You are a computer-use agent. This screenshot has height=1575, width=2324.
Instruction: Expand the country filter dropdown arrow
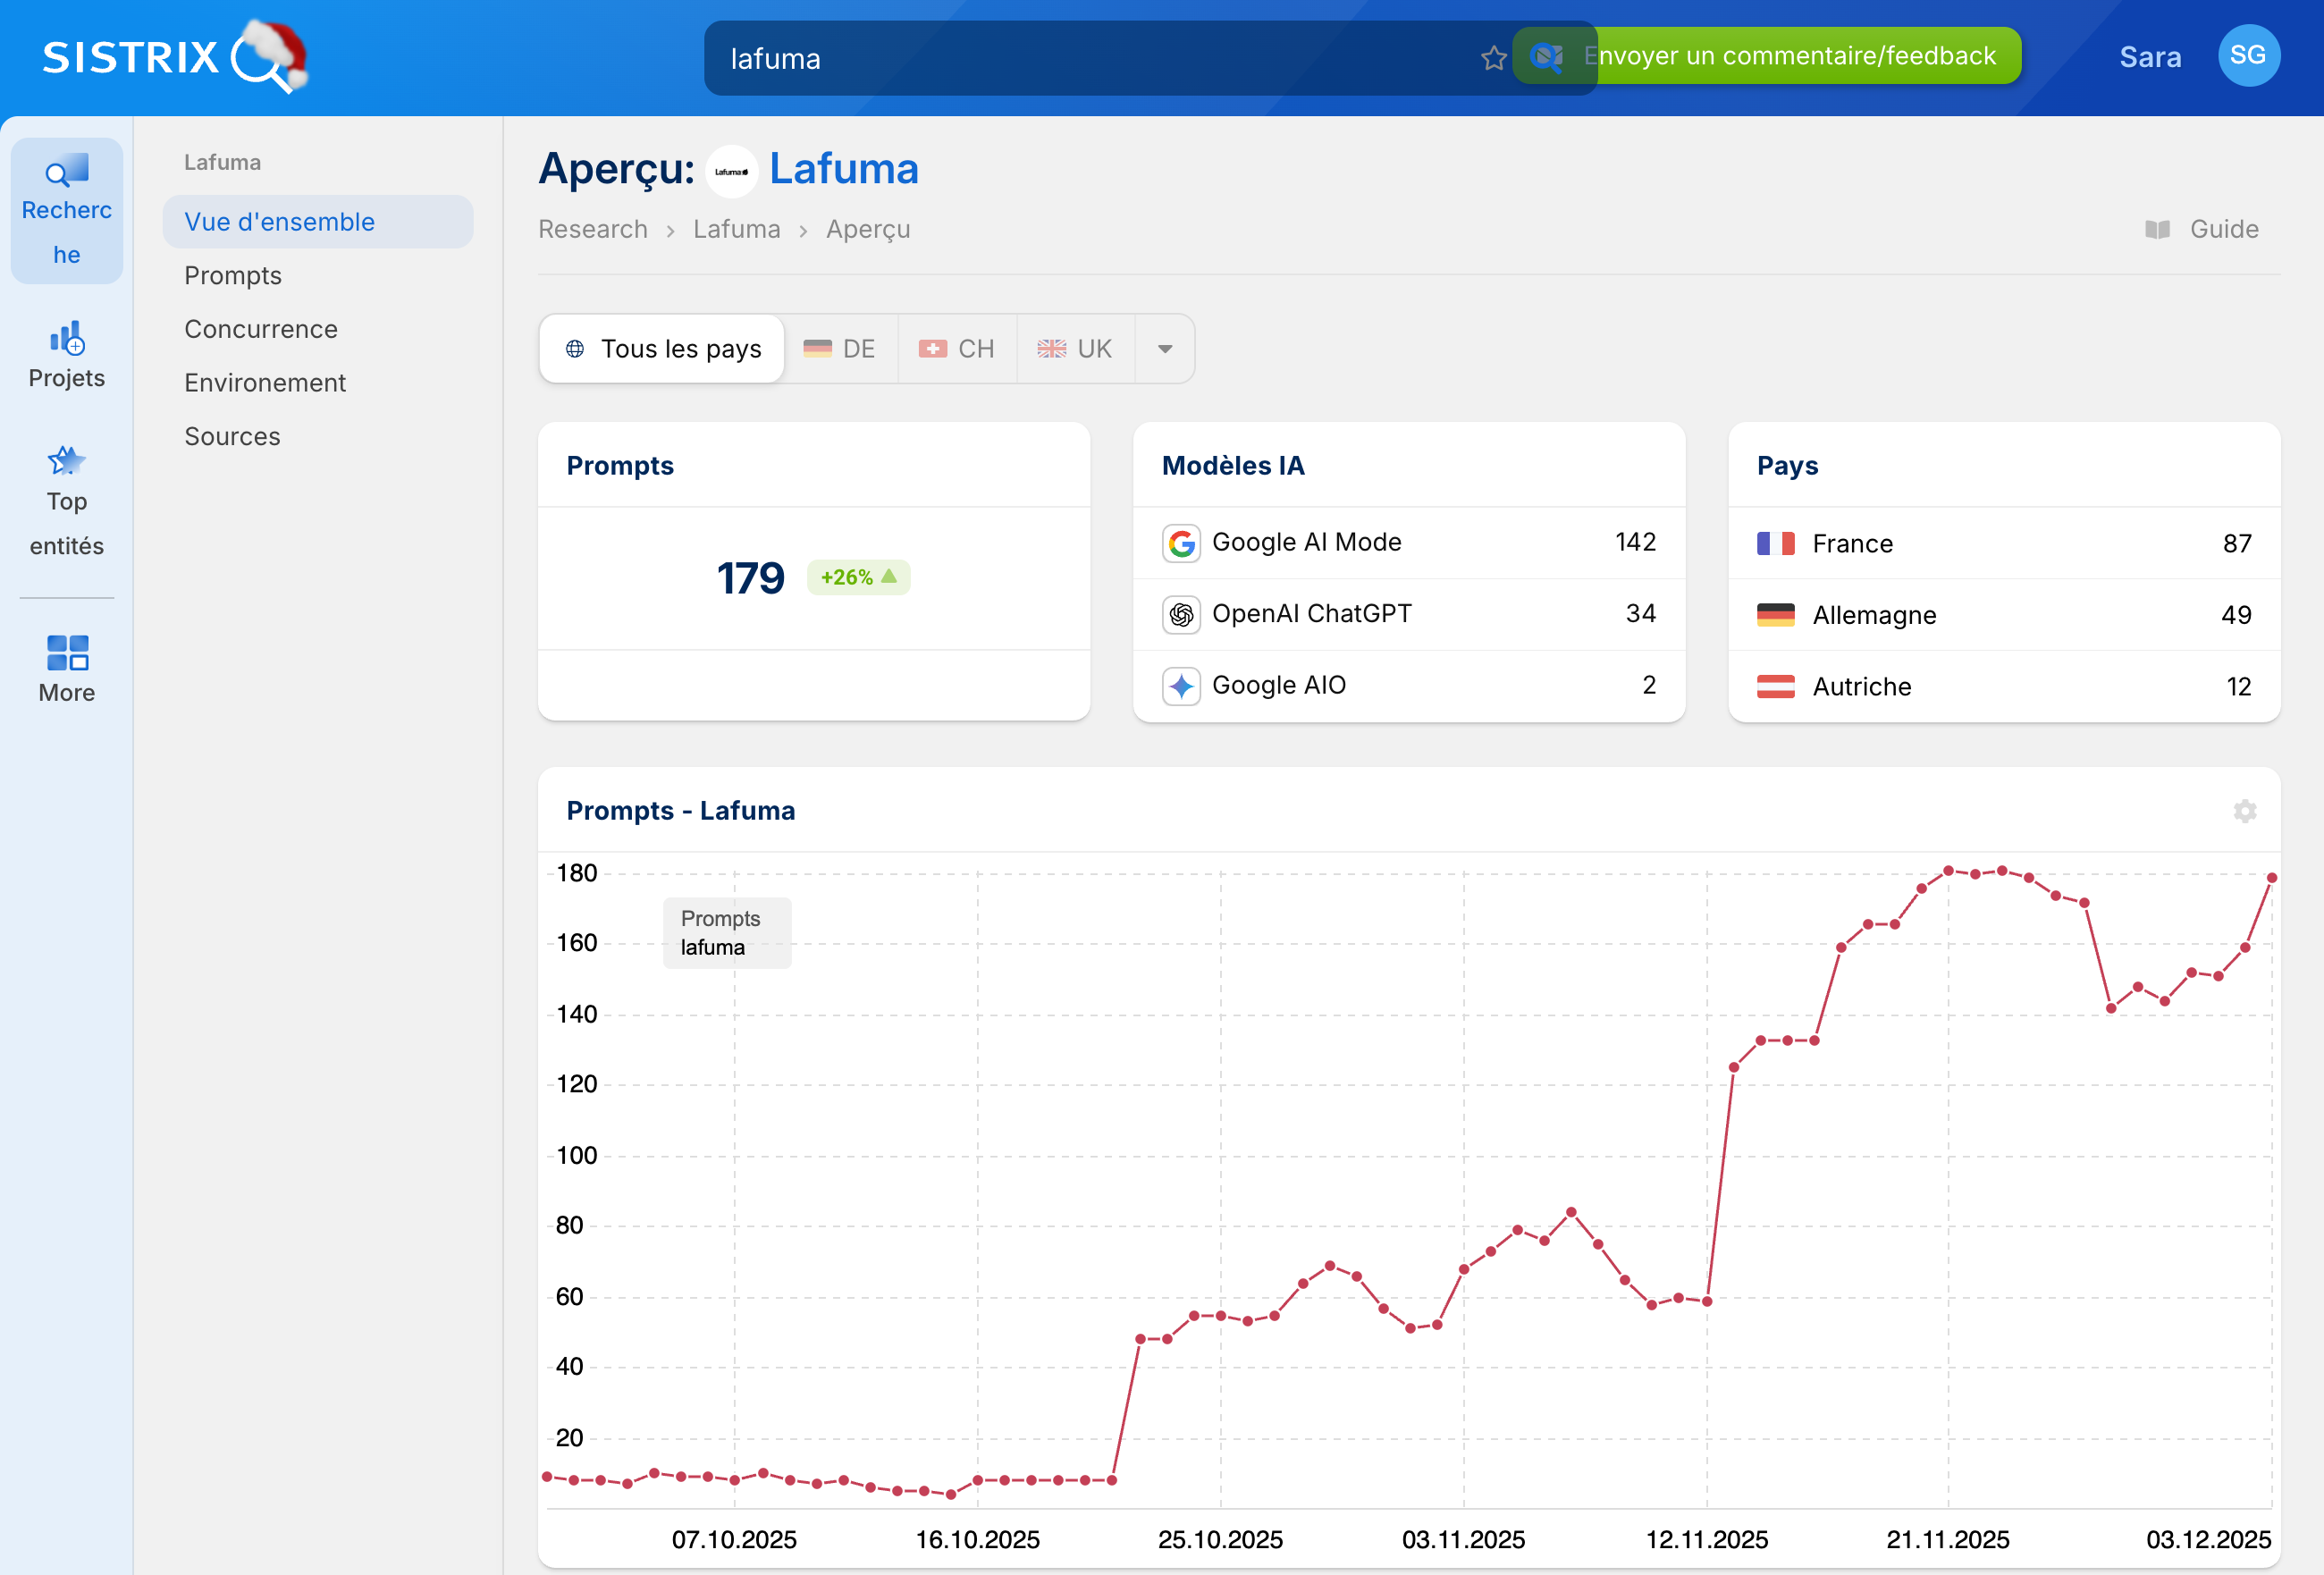1165,349
